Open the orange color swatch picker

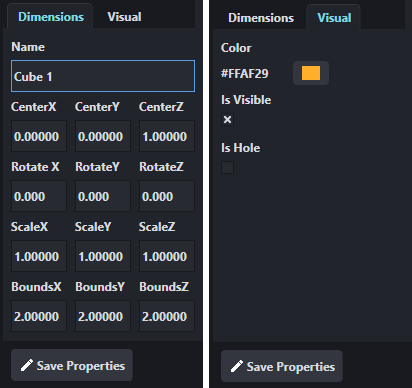[311, 73]
